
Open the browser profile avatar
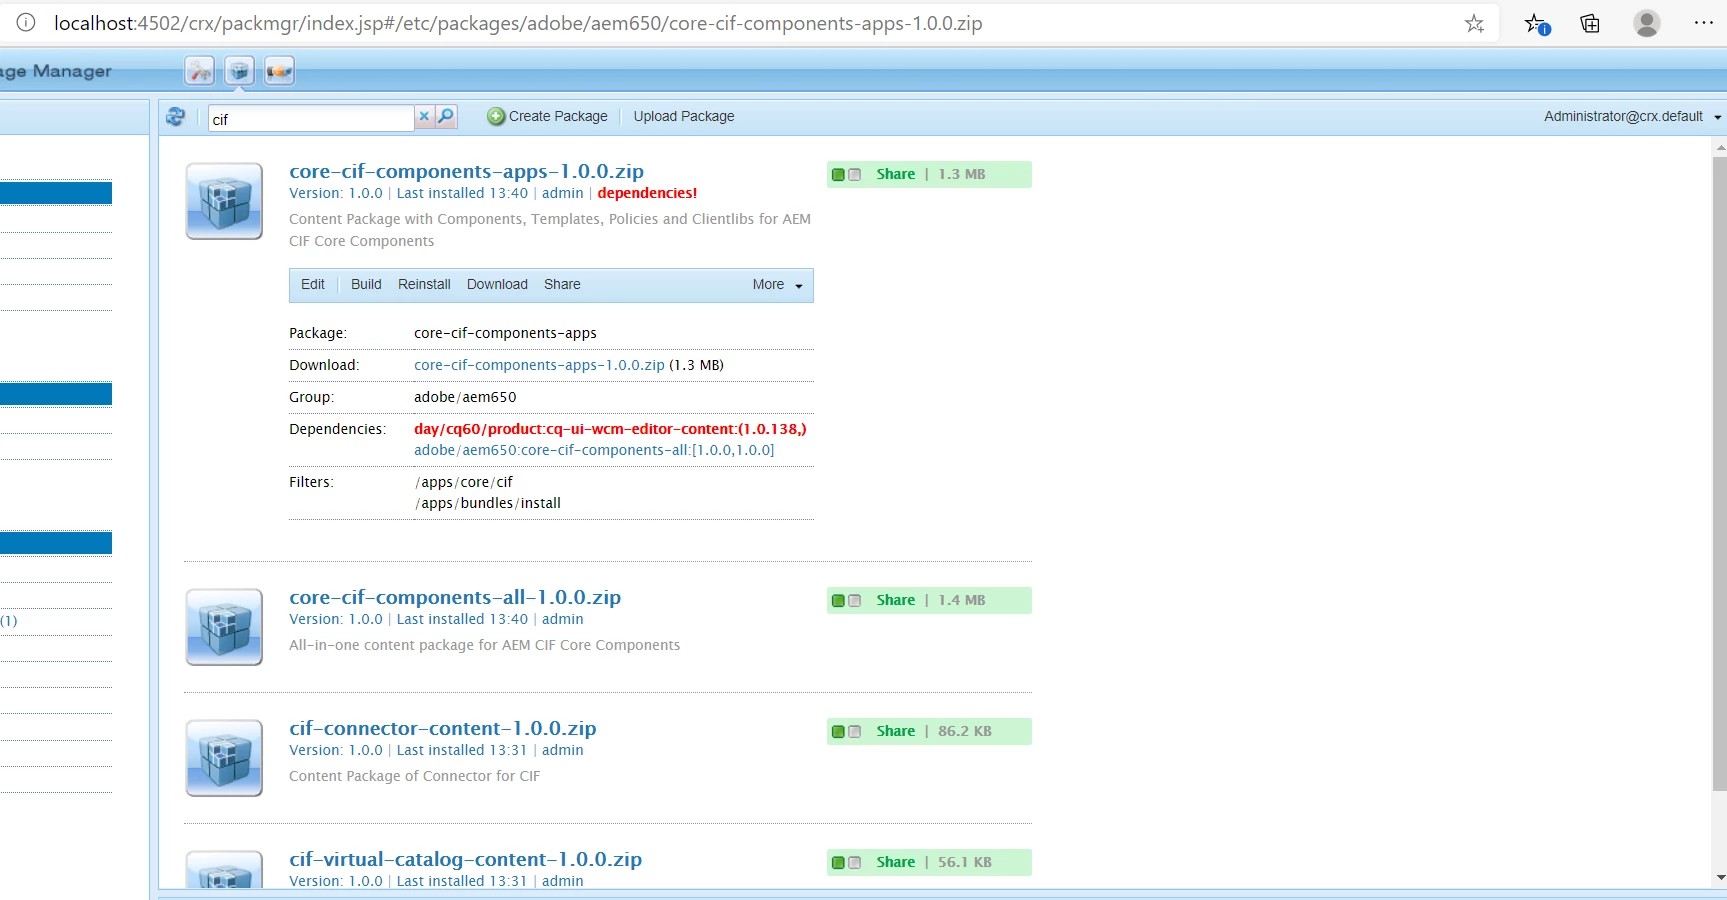click(x=1647, y=23)
